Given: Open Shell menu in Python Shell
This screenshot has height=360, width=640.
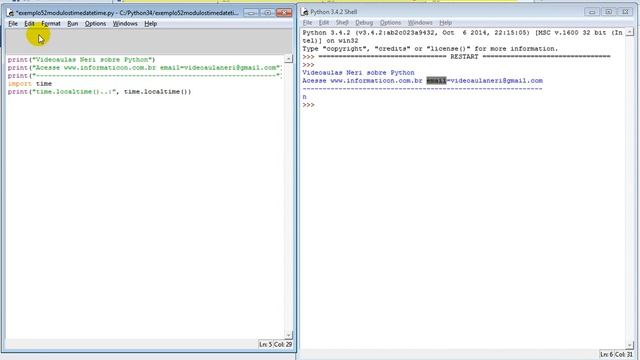Looking at the screenshot, I should tap(342, 23).
